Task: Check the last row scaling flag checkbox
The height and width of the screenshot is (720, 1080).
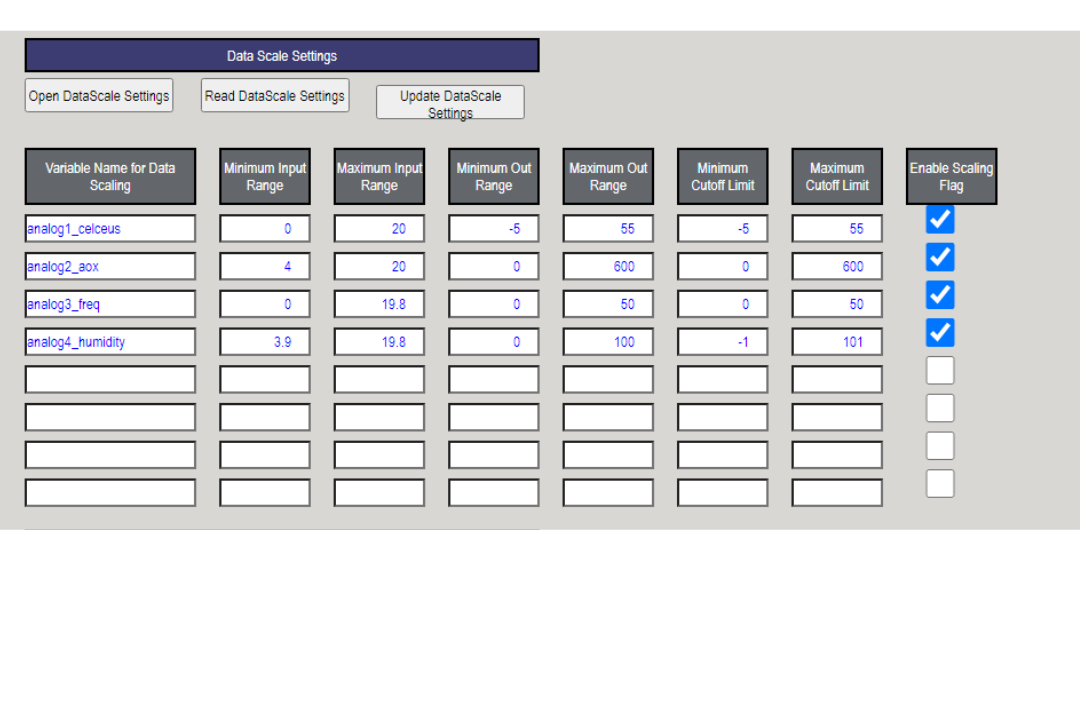Action: 940,484
